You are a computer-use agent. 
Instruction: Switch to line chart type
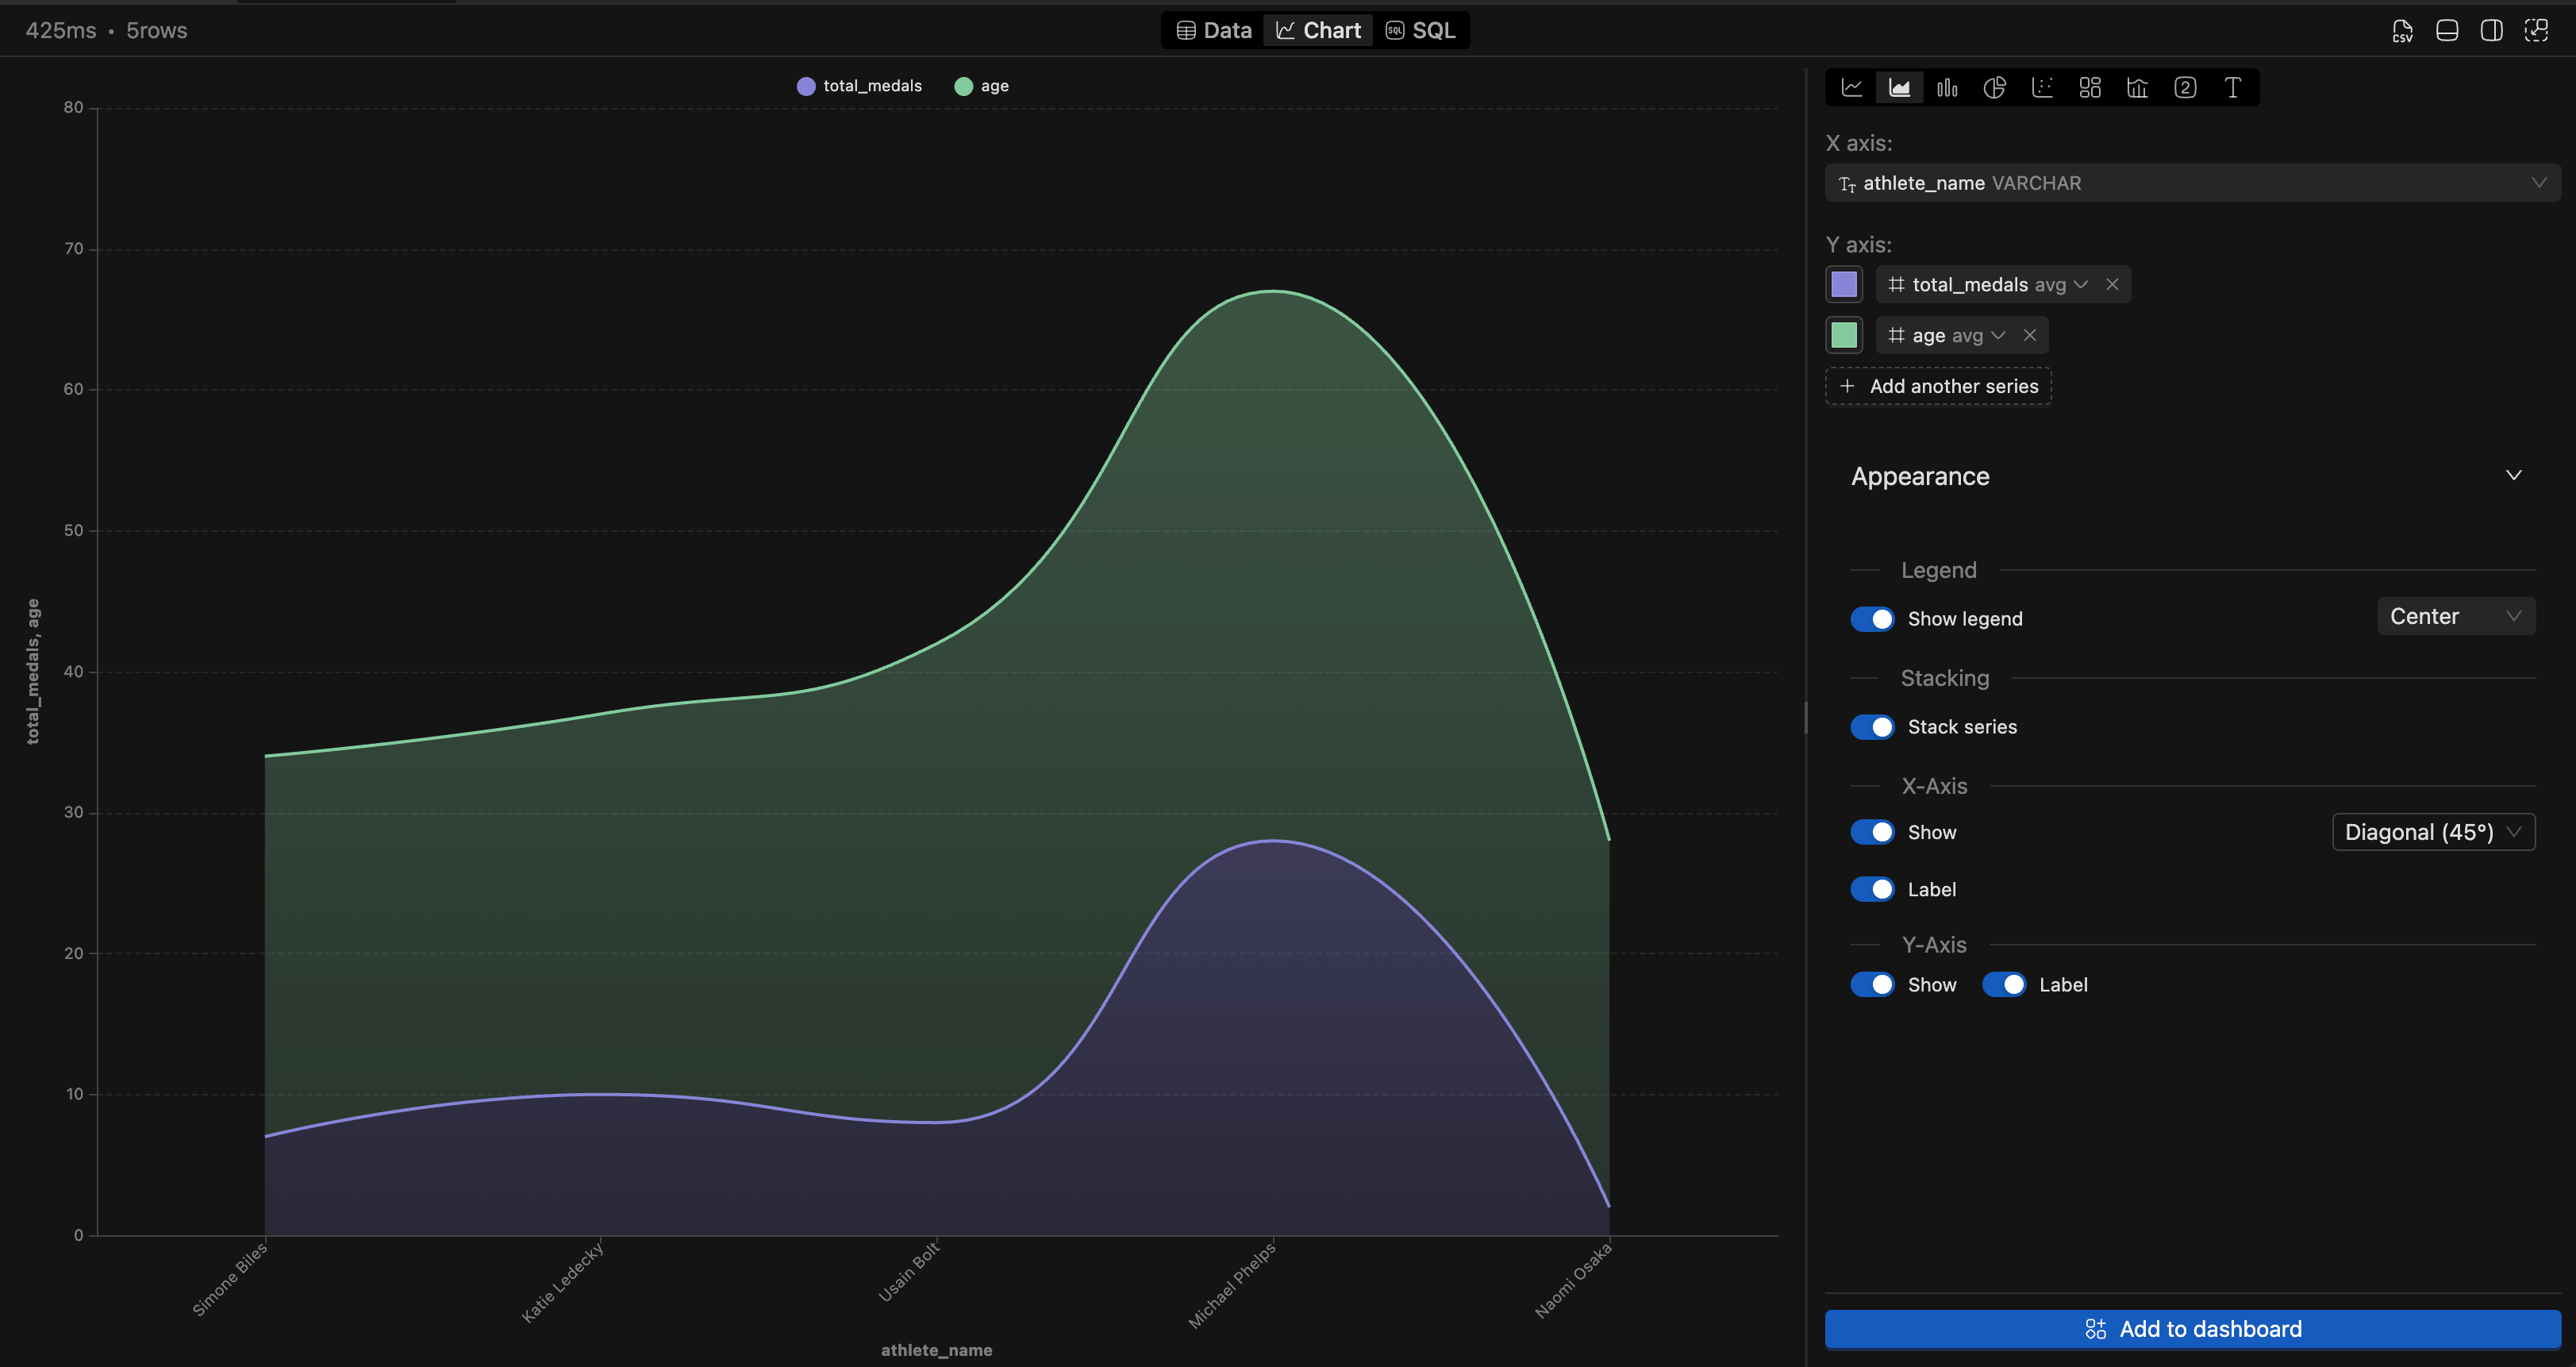click(1852, 87)
